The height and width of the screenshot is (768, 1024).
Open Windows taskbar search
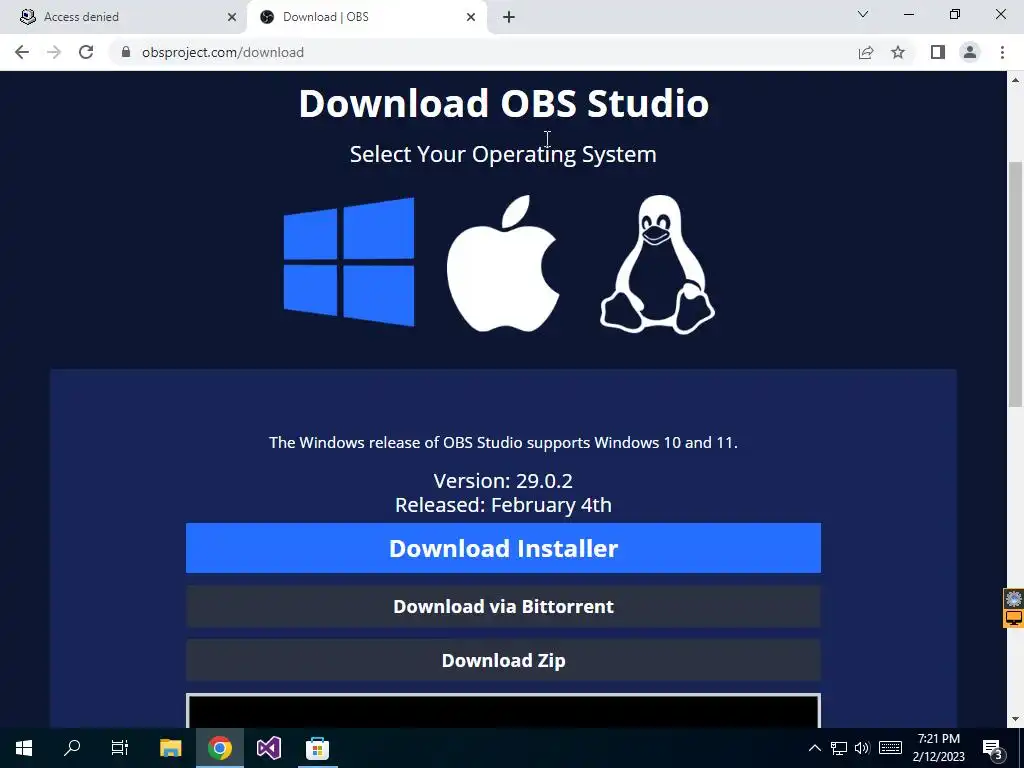pyautogui.click(x=72, y=748)
